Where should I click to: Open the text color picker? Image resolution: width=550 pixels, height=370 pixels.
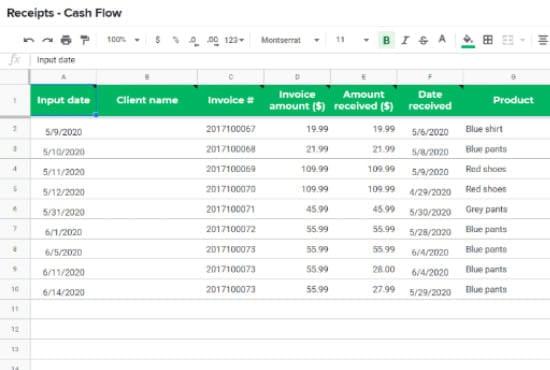[442, 39]
